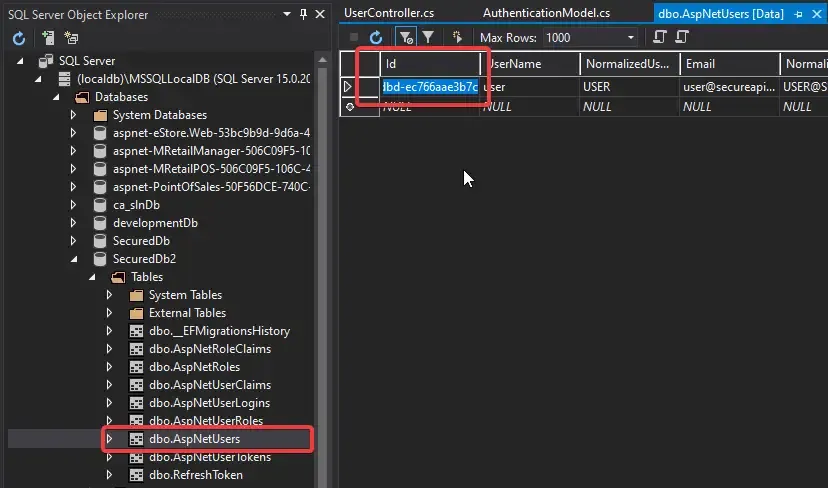Collapse the (localdb)\MSSQLLocalDB server node
The image size is (828, 488).
[x=38, y=79]
